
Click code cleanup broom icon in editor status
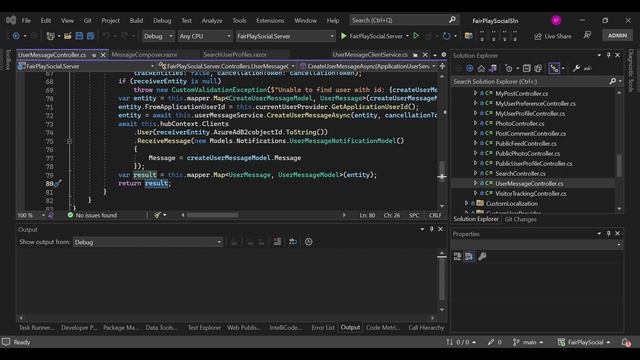[158, 215]
